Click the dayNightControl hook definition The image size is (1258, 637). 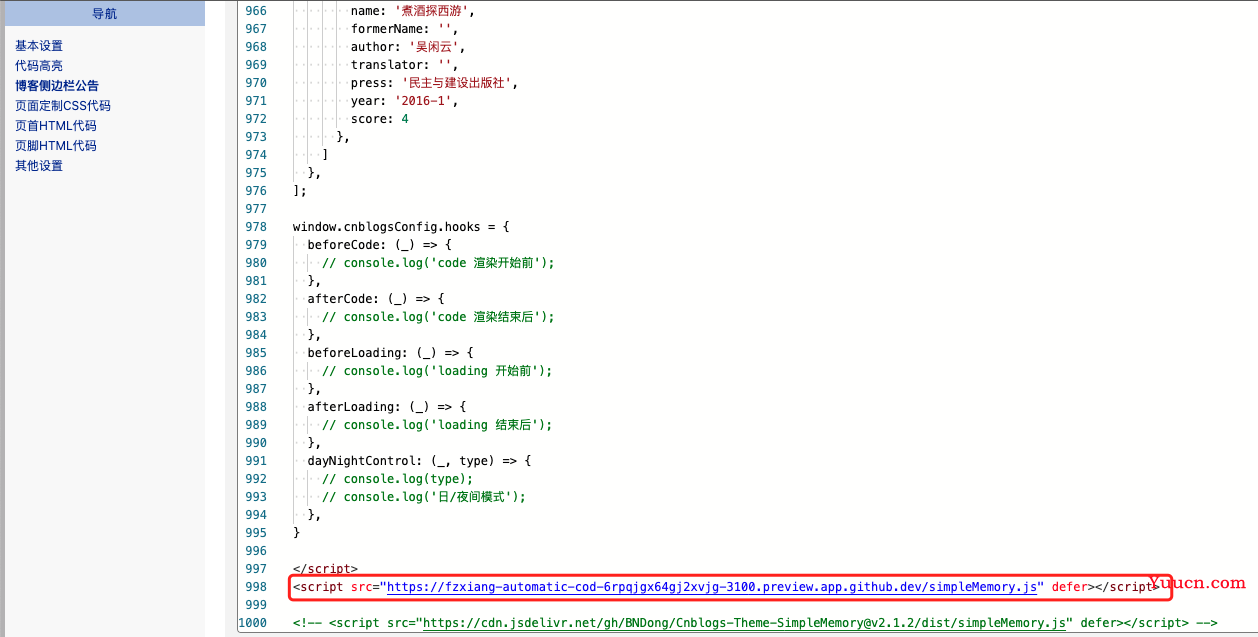coord(419,461)
